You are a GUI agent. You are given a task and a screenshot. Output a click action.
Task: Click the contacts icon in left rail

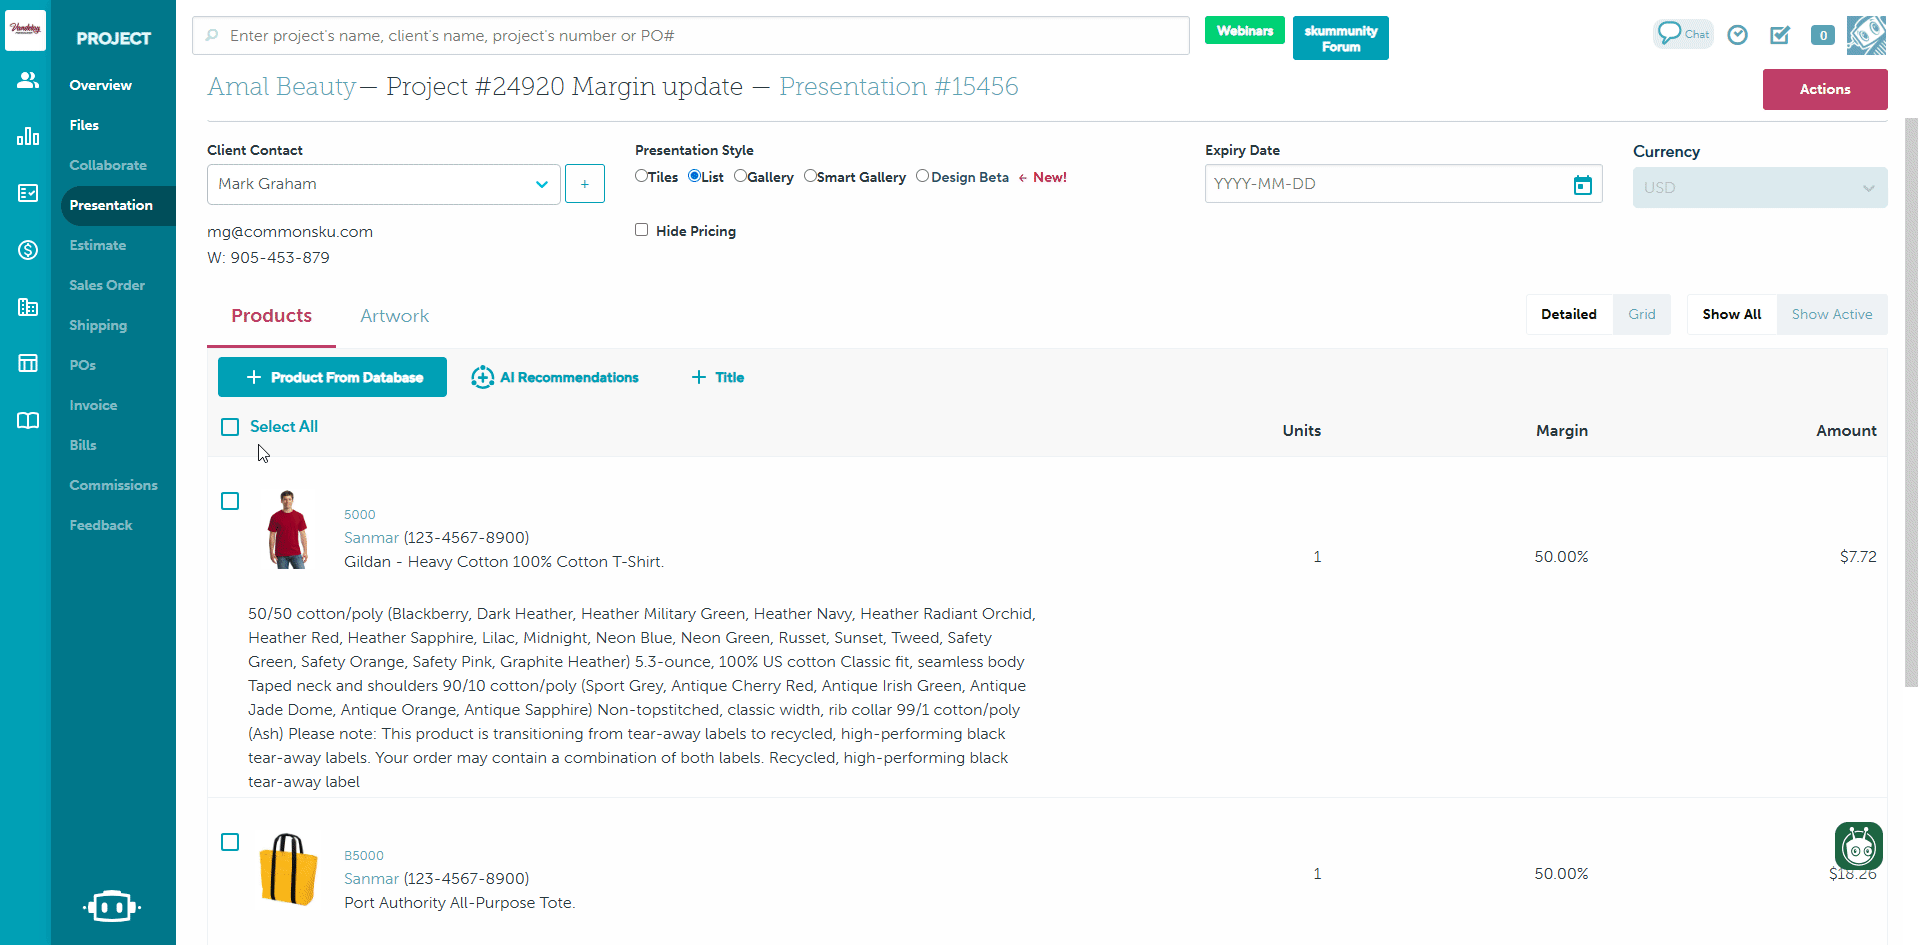coord(28,80)
